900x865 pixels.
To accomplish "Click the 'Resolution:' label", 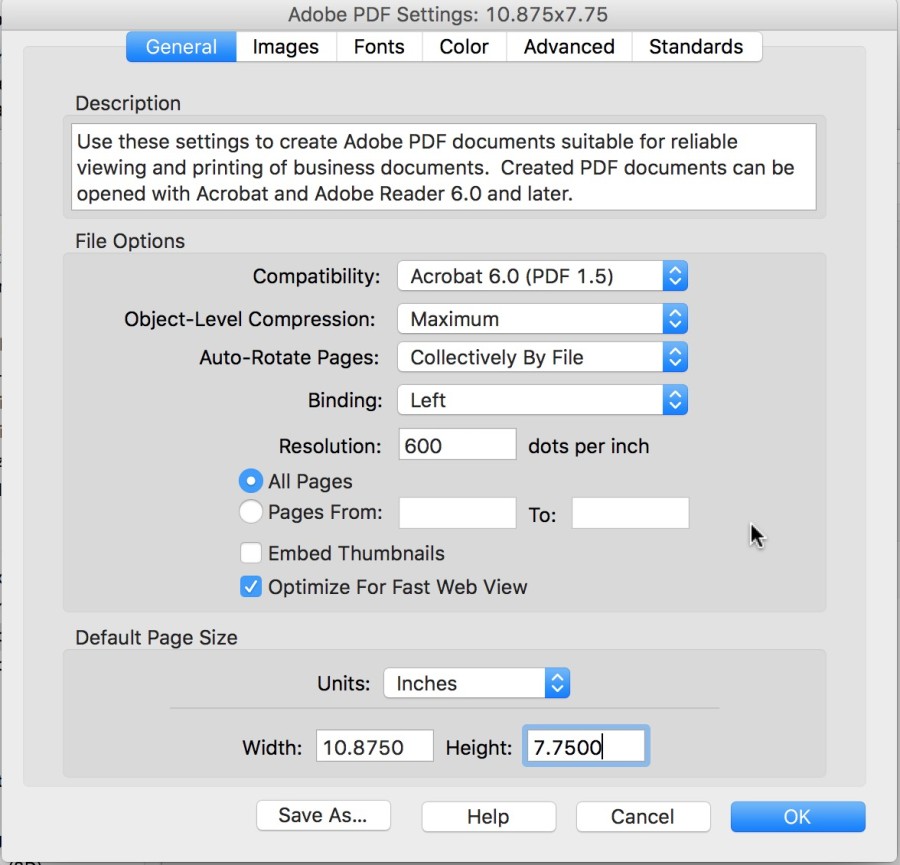I will 330,446.
